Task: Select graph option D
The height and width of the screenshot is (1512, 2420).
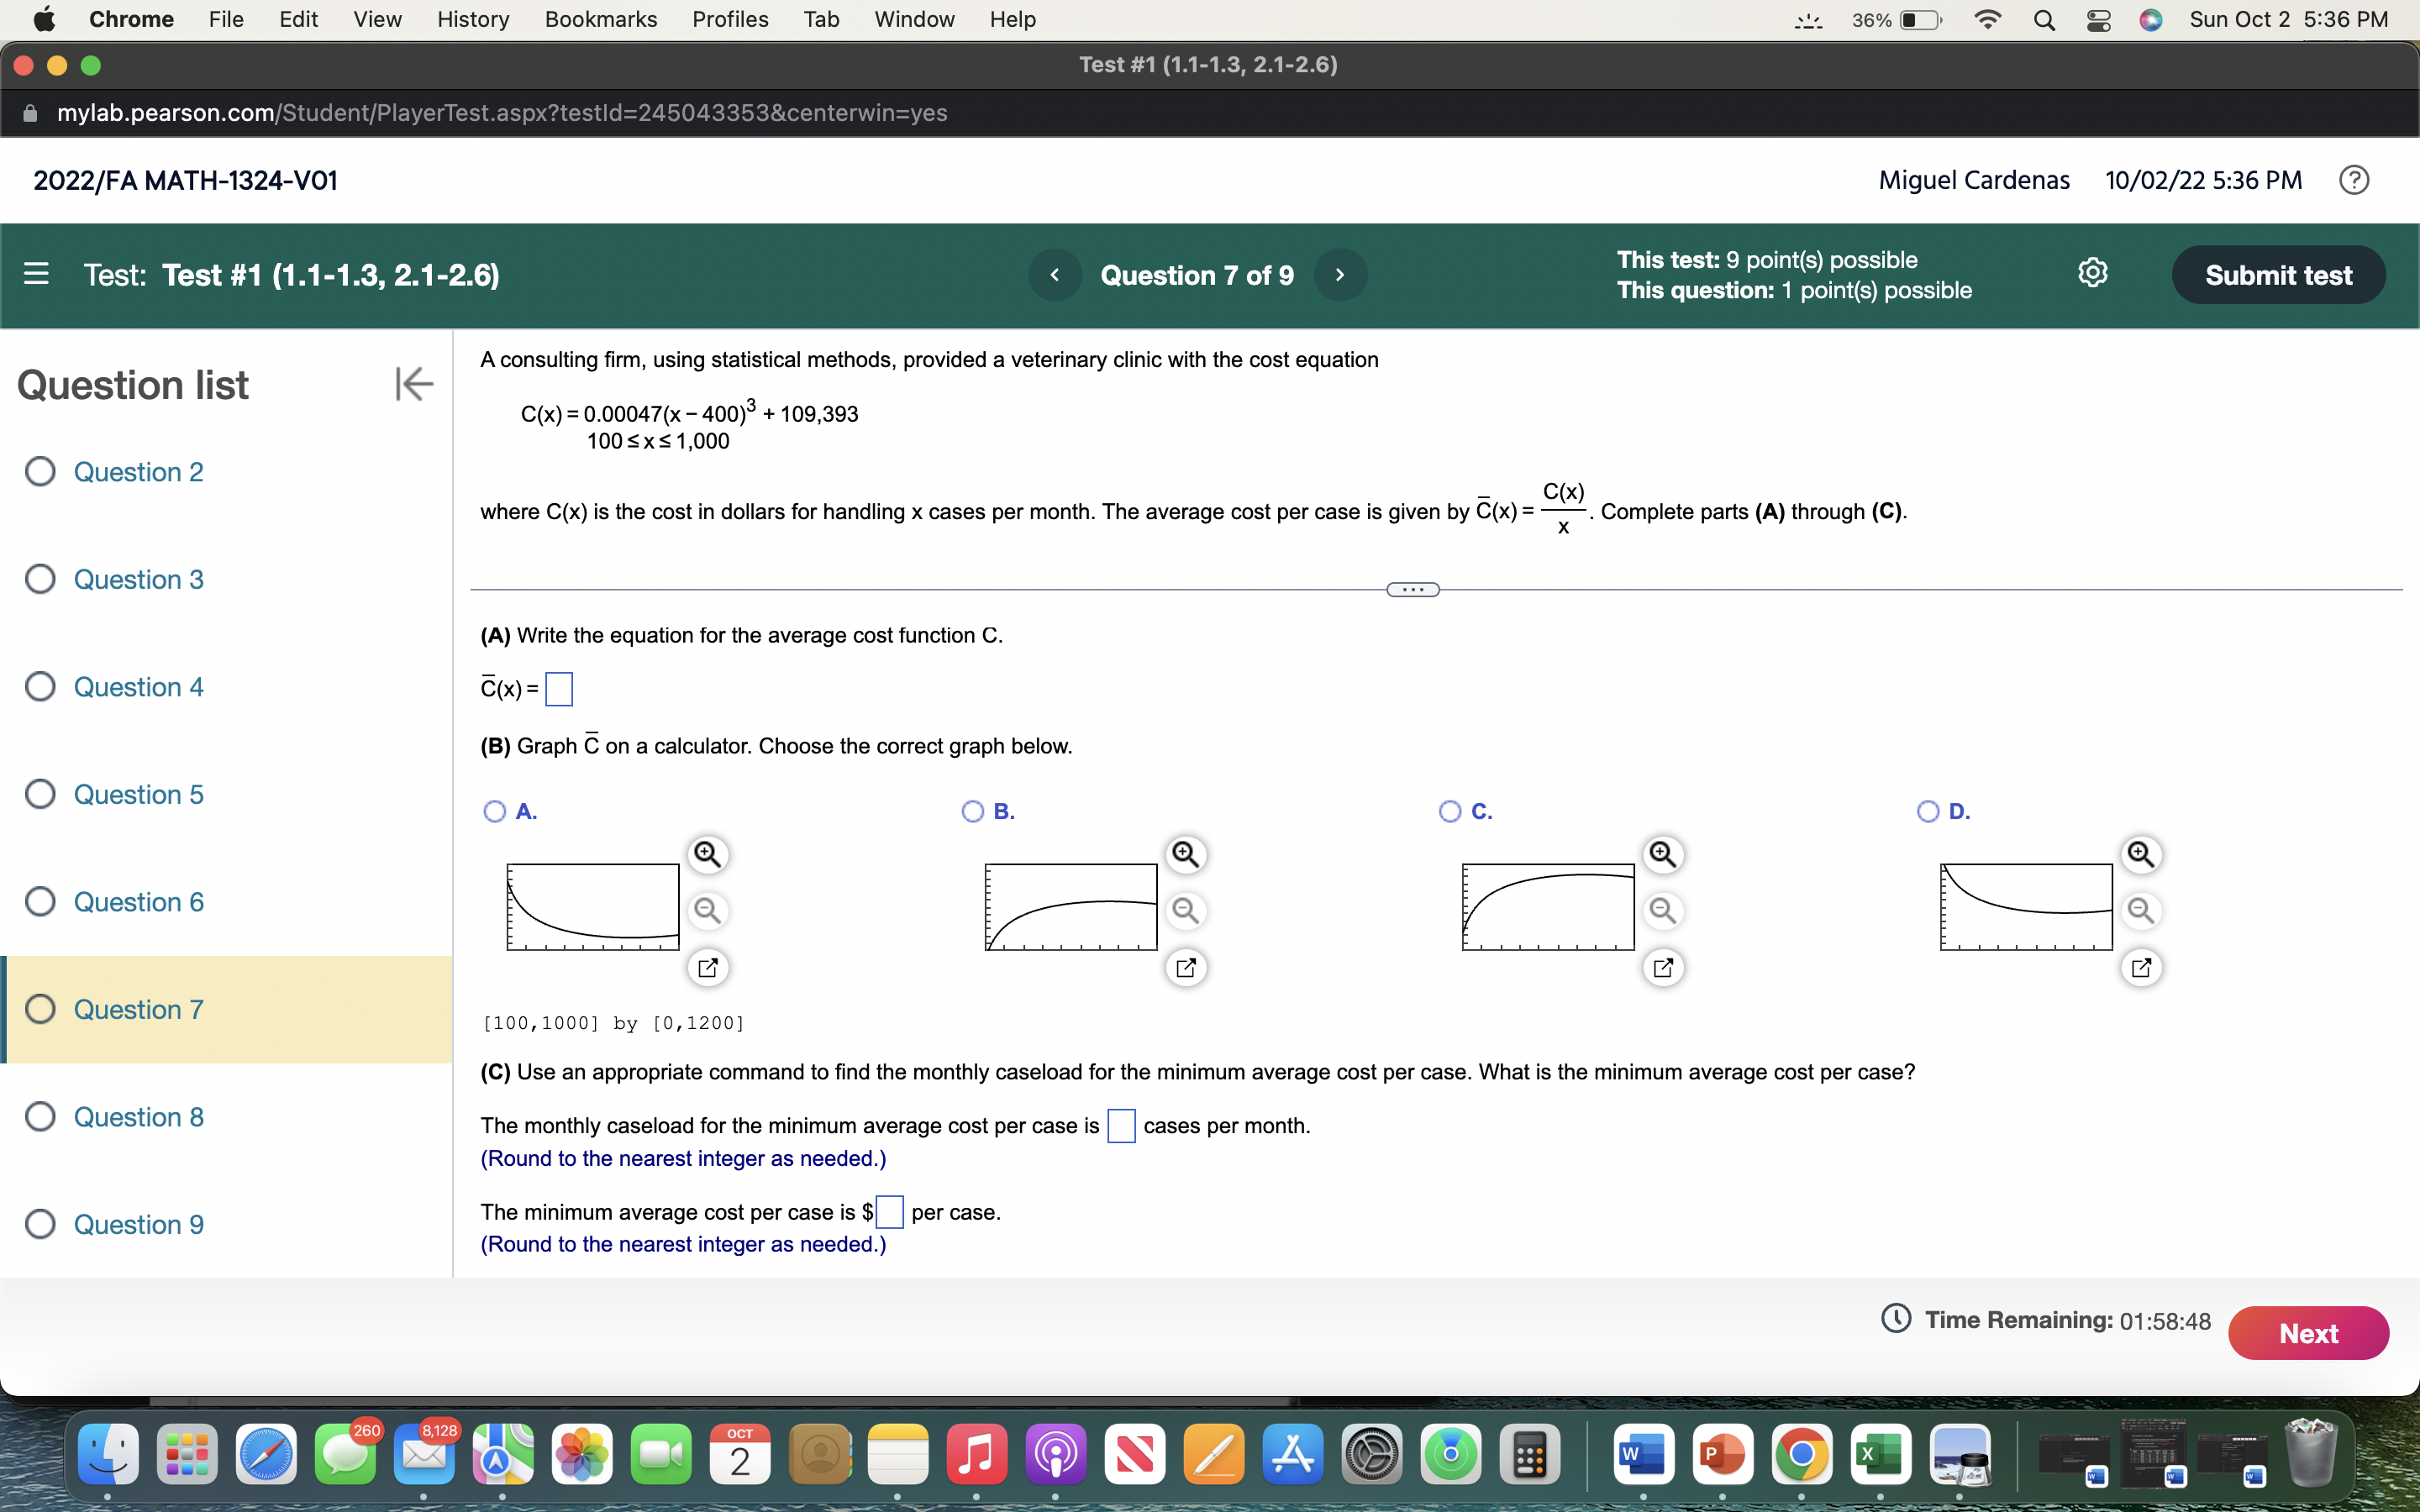Action: pyautogui.click(x=1929, y=811)
